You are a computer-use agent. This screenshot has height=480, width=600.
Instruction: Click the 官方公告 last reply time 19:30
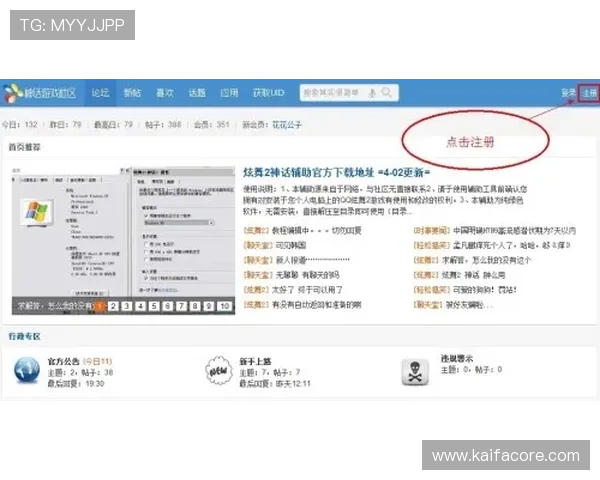click(95, 384)
